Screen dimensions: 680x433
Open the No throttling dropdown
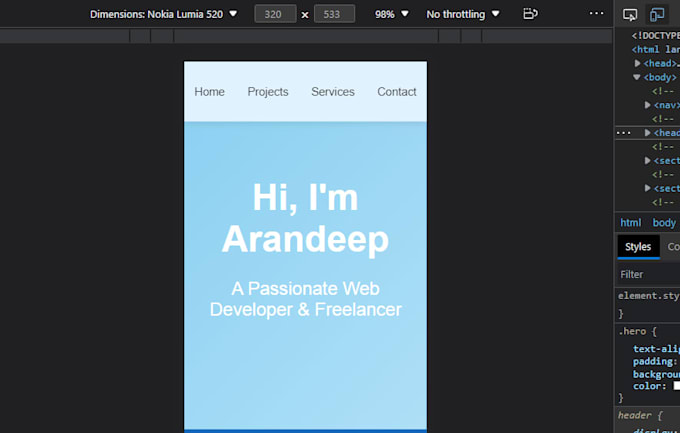(463, 14)
